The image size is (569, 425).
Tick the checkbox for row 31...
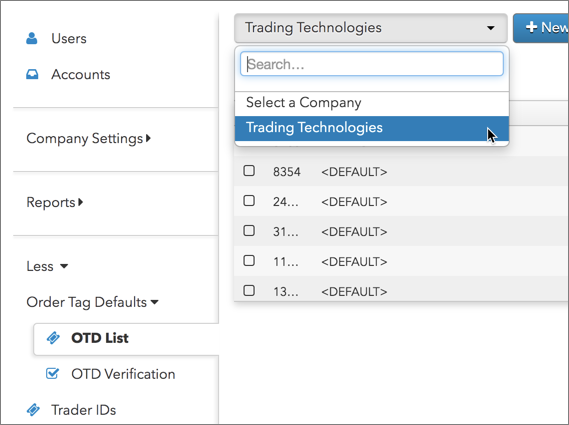pos(249,231)
